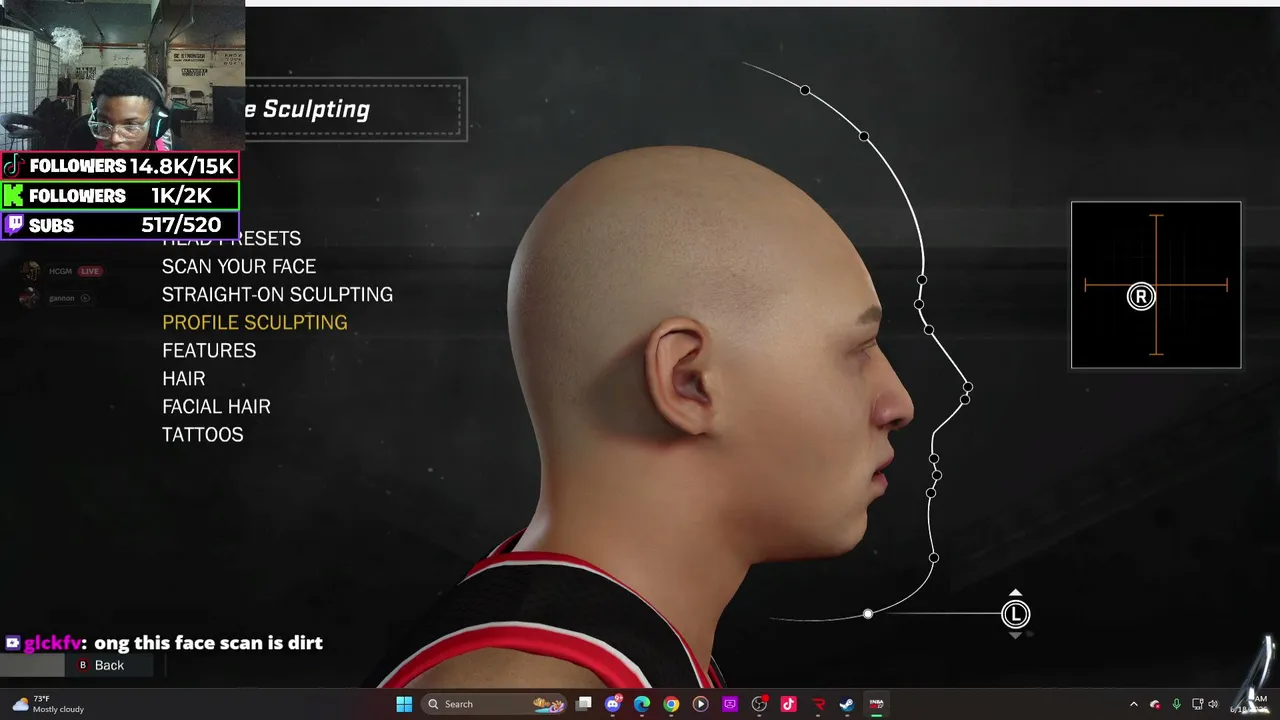Open Steam from the taskbar
Image resolution: width=1280 pixels, height=720 pixels.
pyautogui.click(x=847, y=704)
